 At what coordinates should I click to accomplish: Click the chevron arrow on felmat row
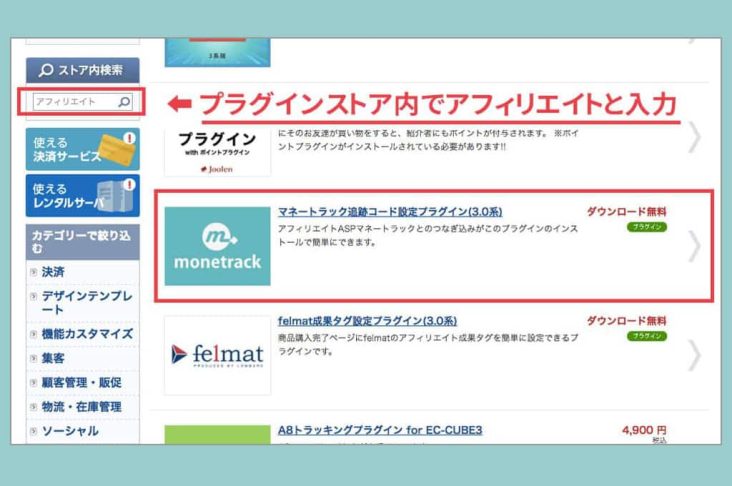pos(695,355)
